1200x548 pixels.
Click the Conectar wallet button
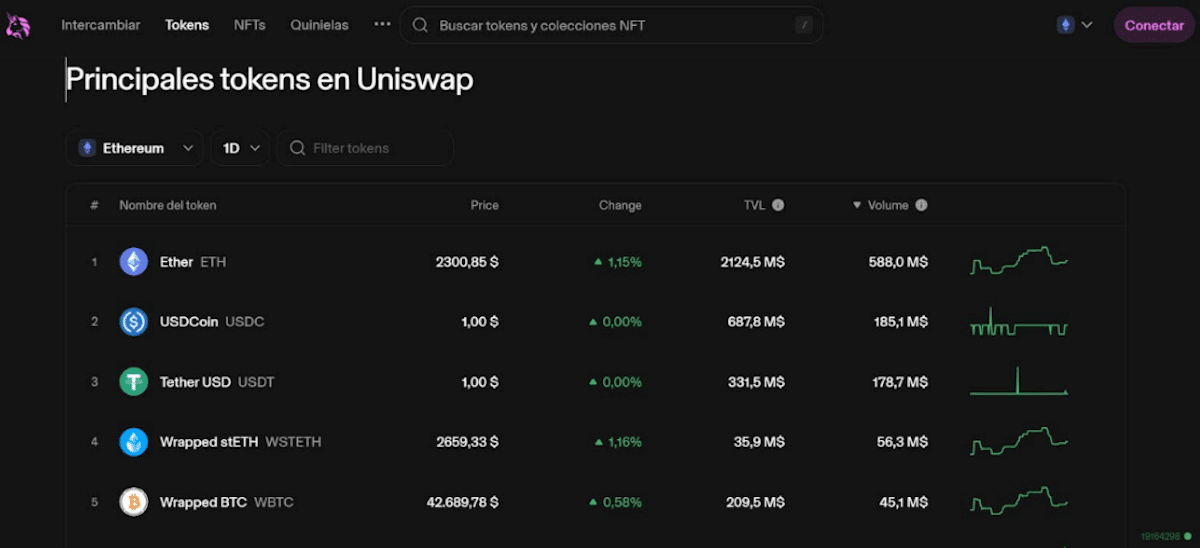pos(1154,25)
